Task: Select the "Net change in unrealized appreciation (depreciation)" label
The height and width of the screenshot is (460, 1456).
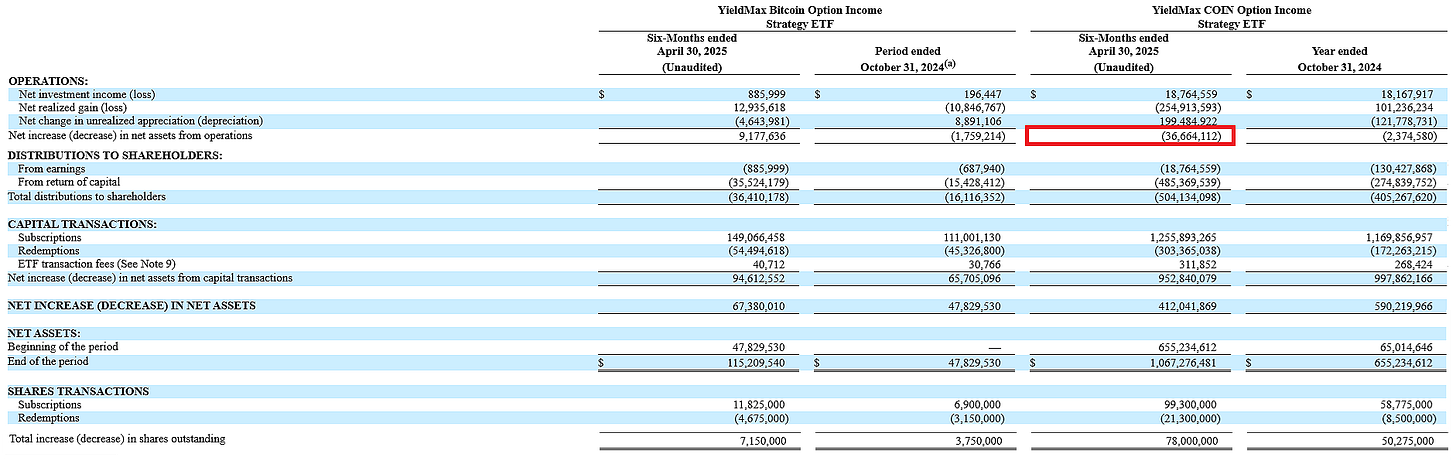Action: (140, 121)
